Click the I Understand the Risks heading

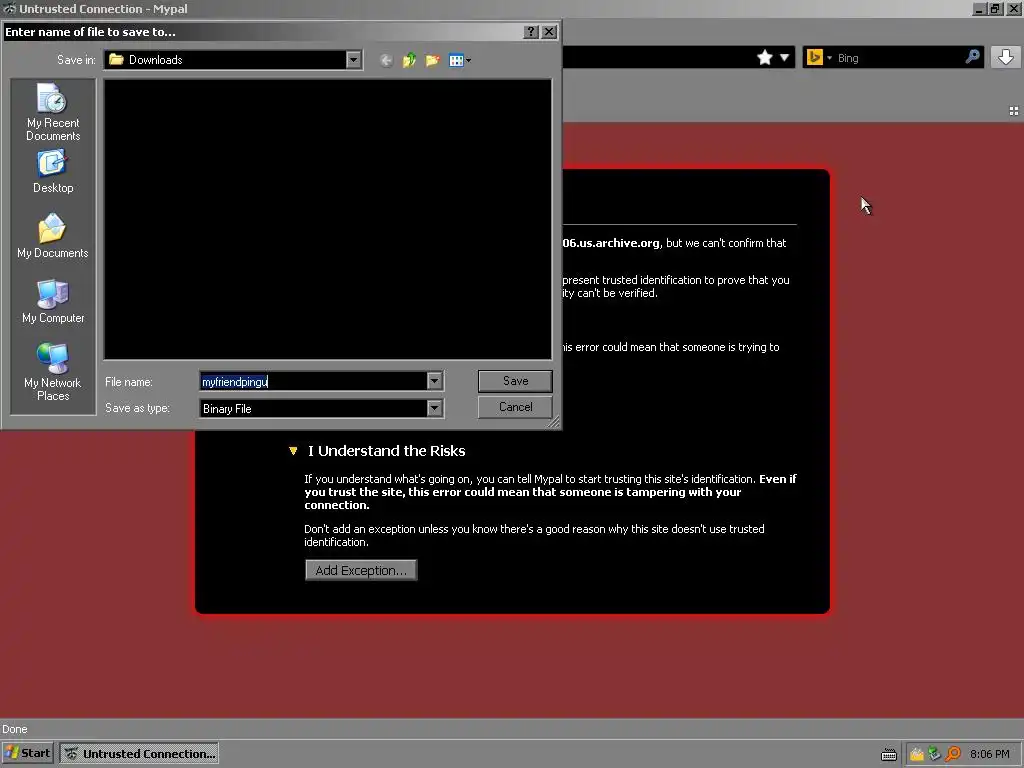(387, 451)
